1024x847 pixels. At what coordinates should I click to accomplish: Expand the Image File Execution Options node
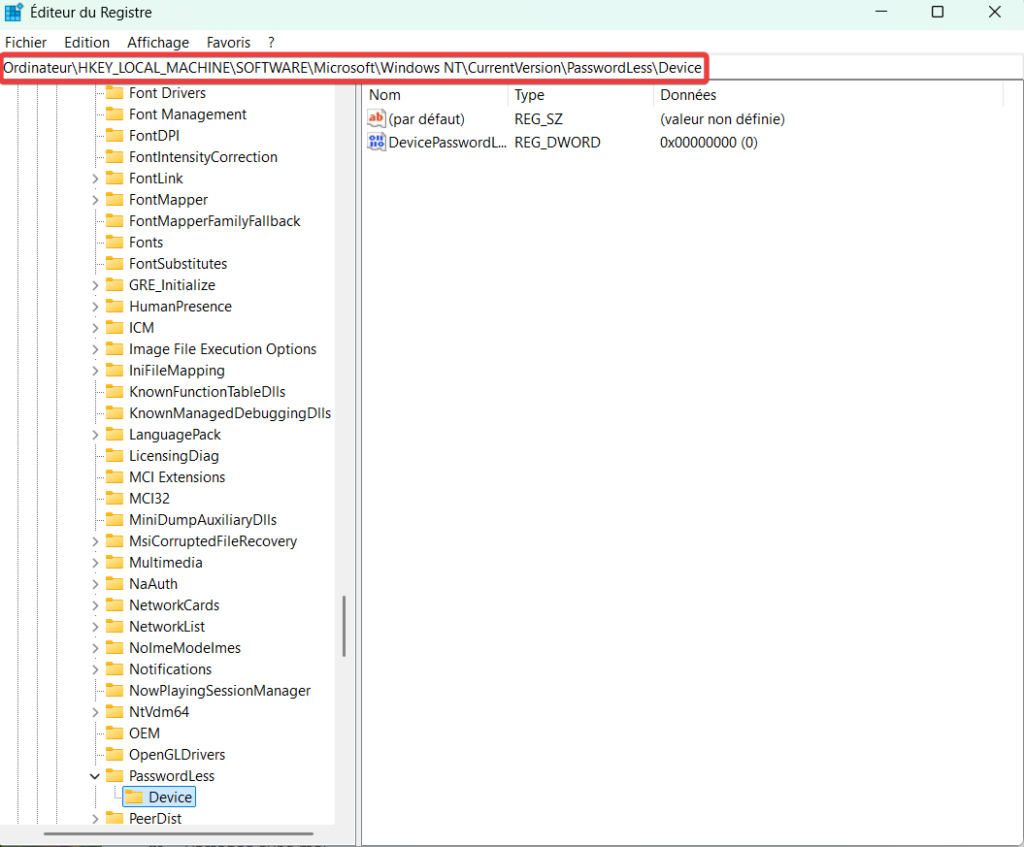pos(95,349)
